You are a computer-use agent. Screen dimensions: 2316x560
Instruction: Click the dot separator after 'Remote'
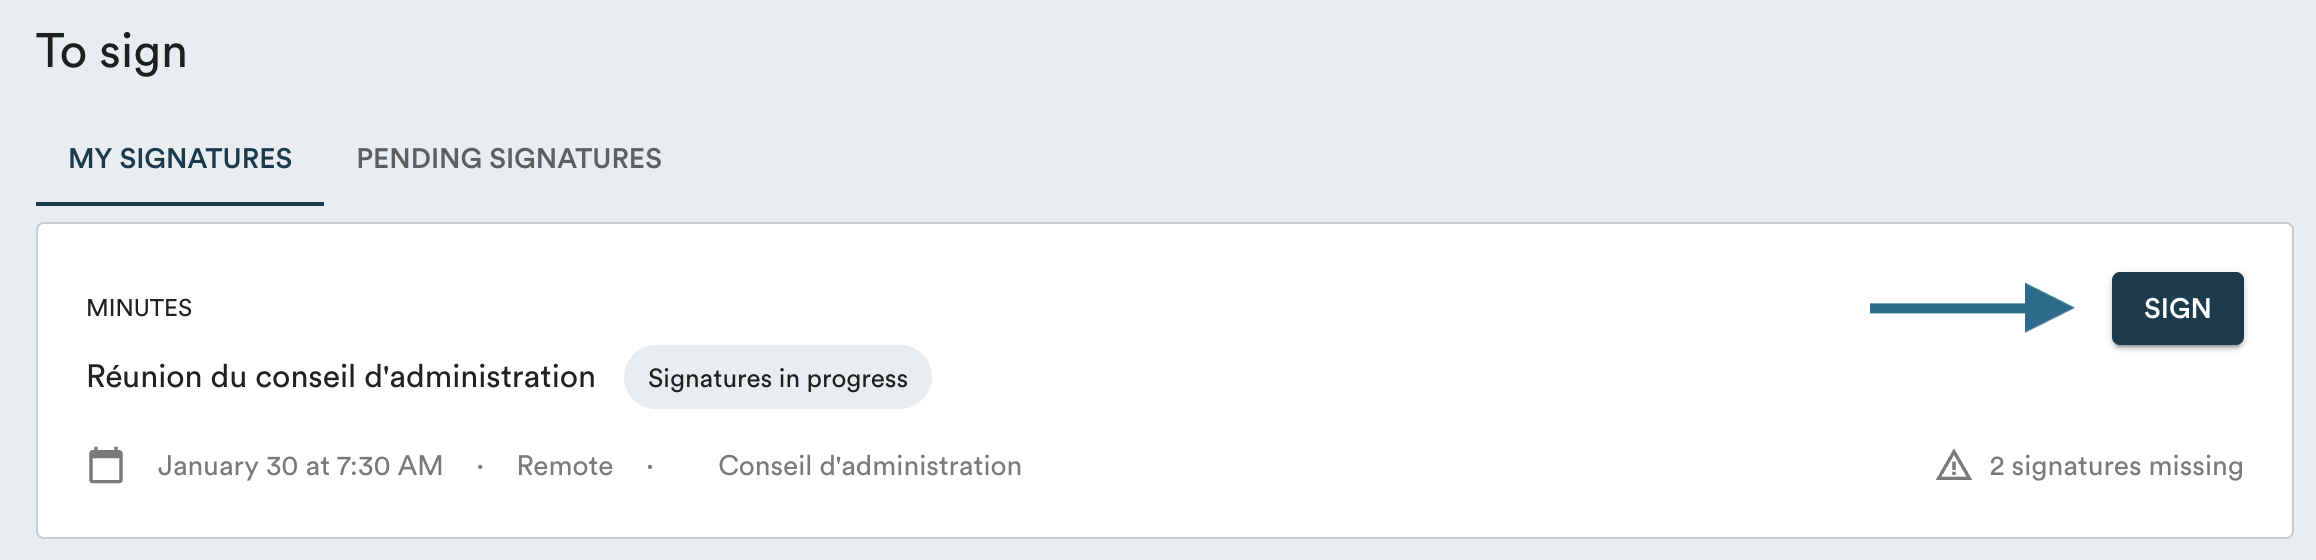click(650, 467)
